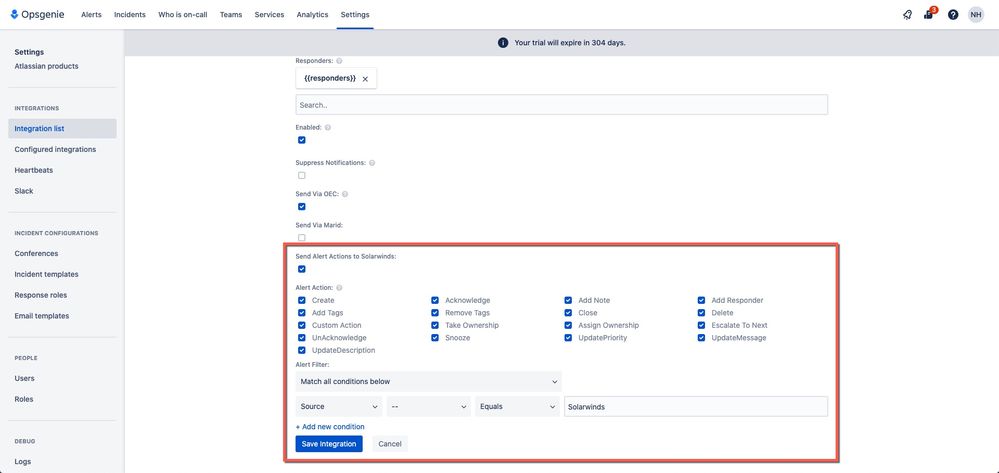Uncheck the Snooze checkbox
The image size is (999, 473).
tap(435, 338)
